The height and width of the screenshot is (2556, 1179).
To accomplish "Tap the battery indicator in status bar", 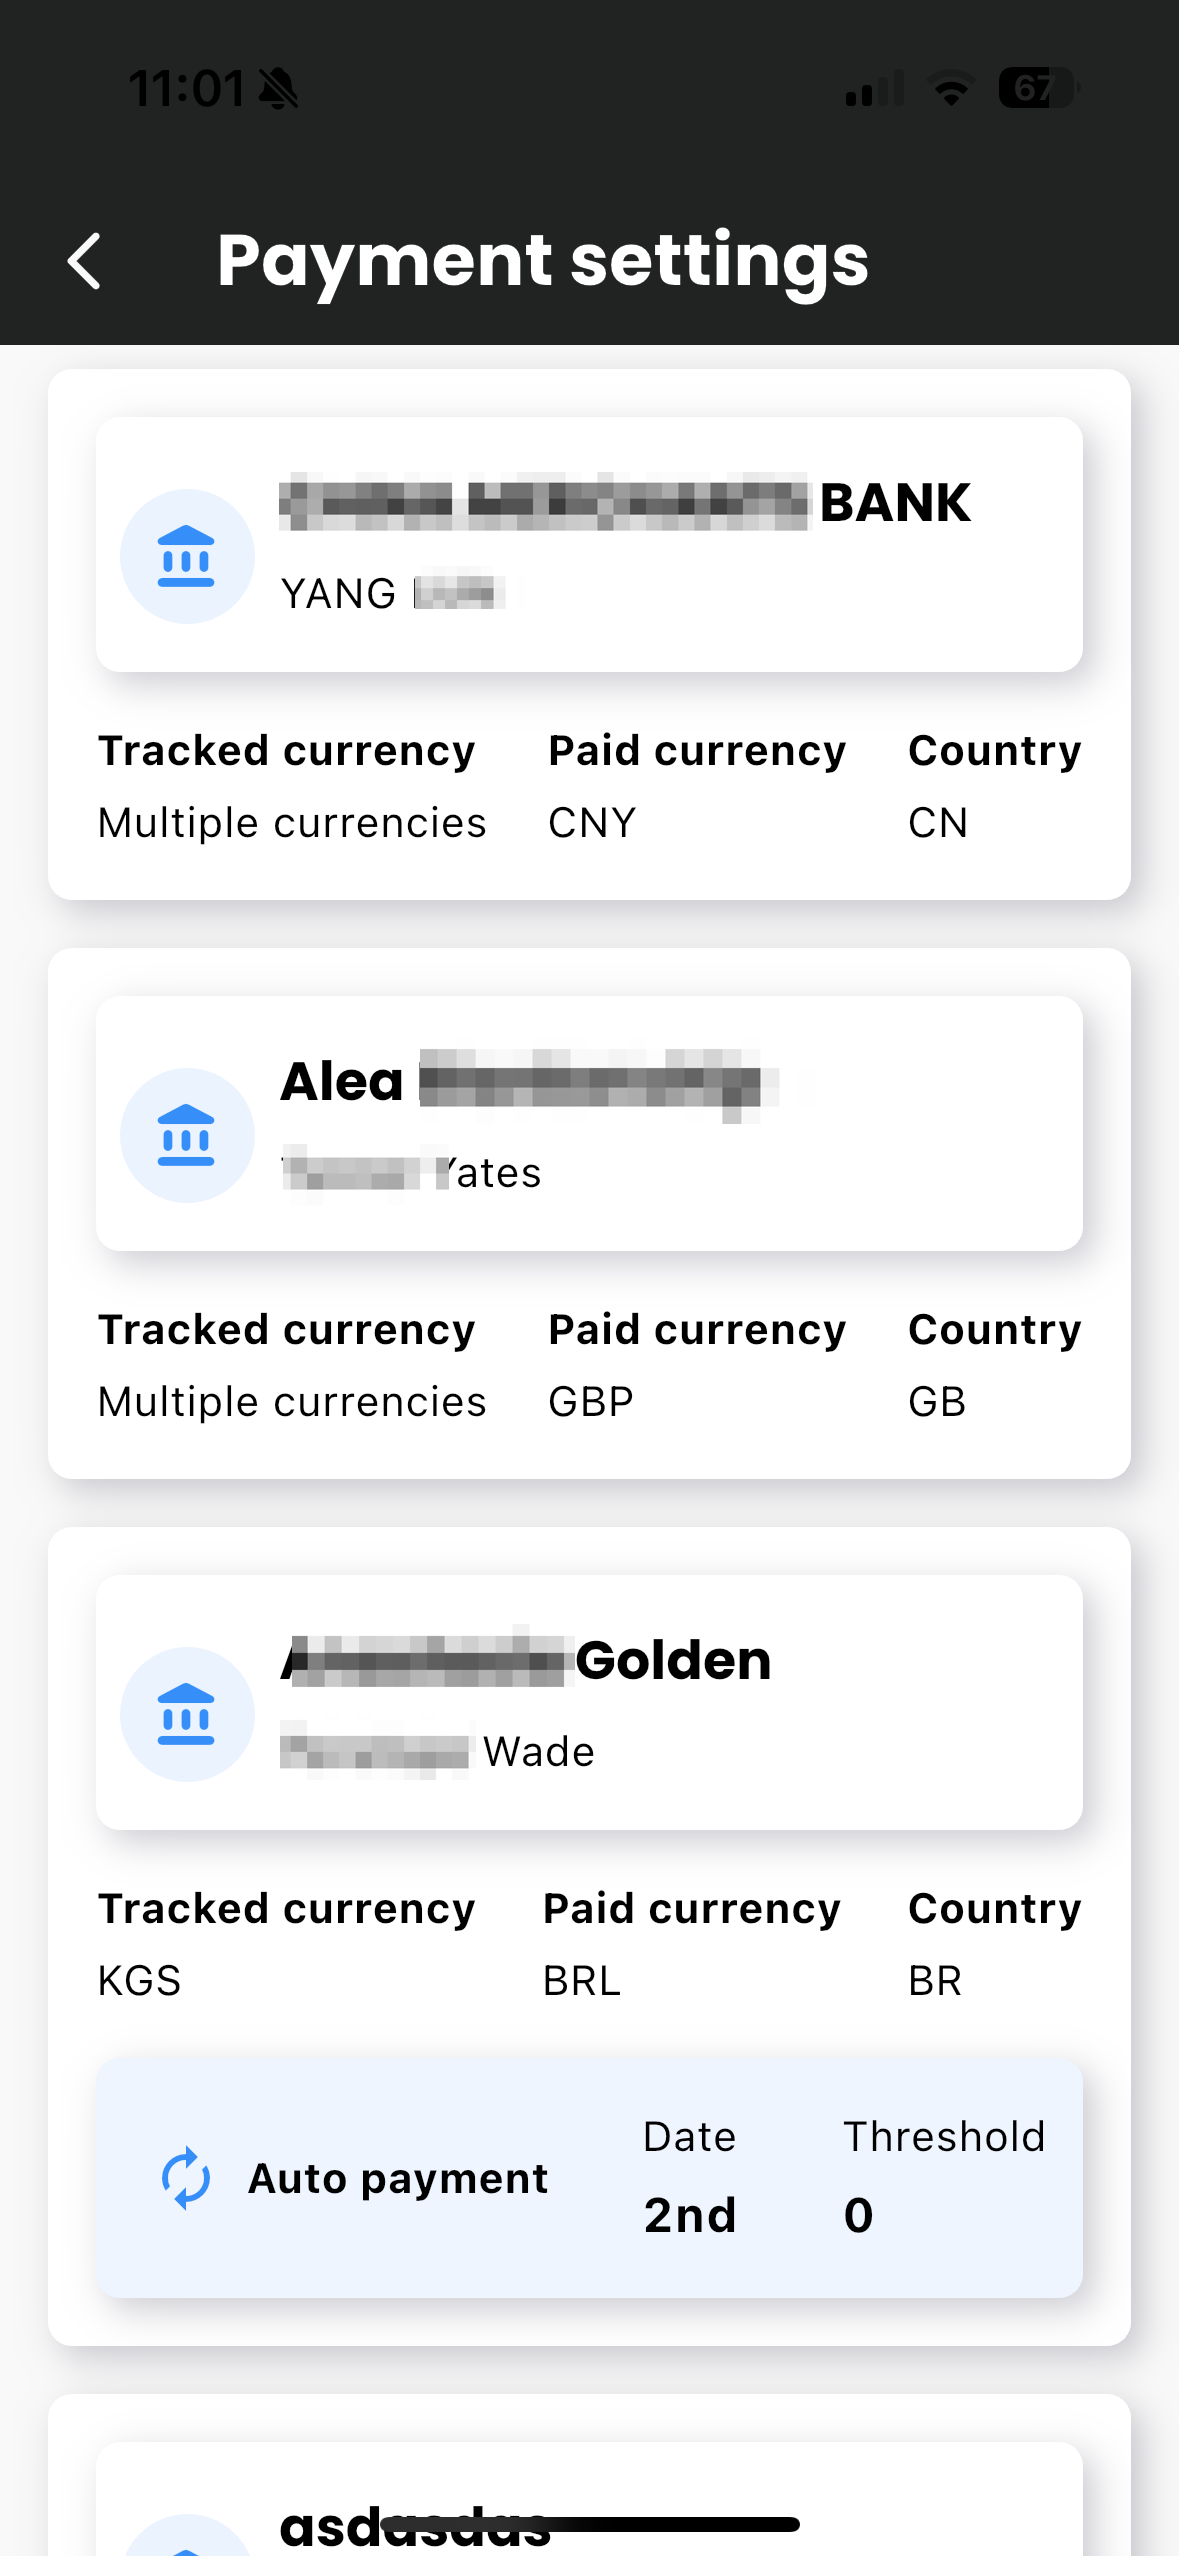I will 1039,88.
